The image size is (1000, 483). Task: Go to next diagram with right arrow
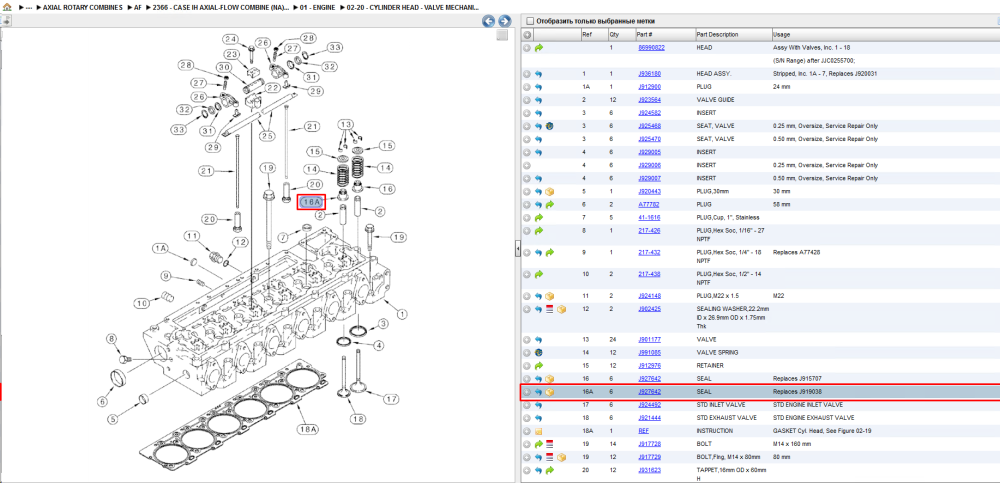pos(504,21)
